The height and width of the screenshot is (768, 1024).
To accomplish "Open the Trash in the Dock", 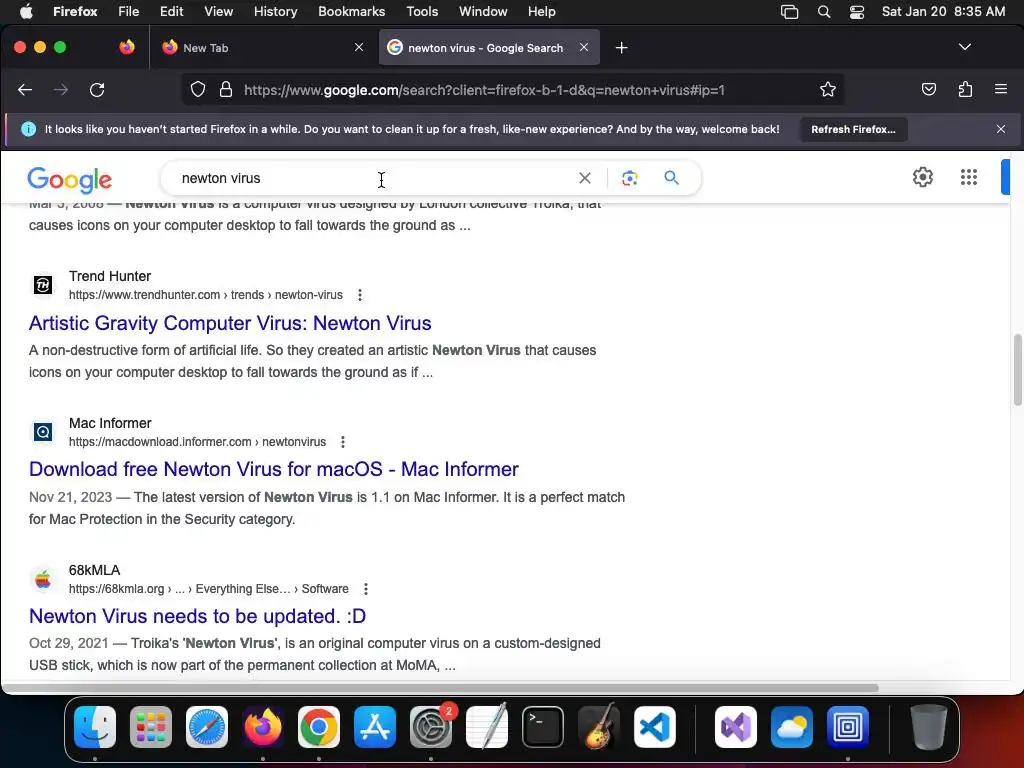I will 929,726.
